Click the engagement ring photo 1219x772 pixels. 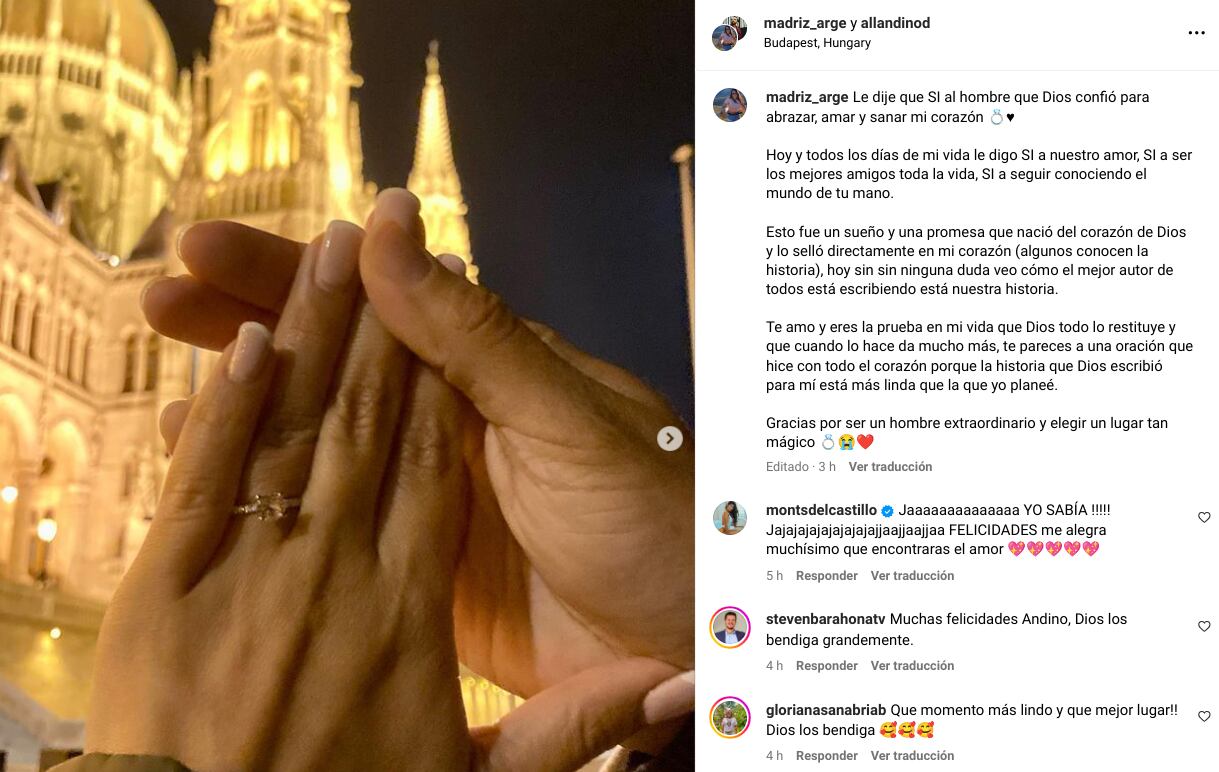[x=347, y=386]
